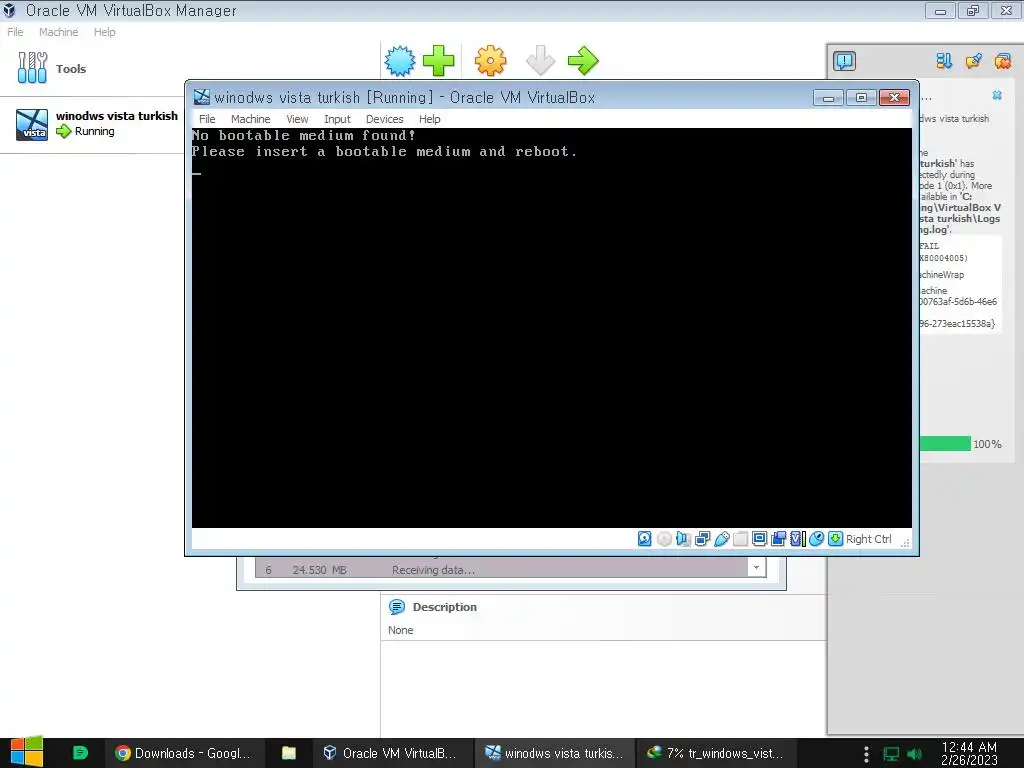
Task: Minimize the VirtualBox Manager window
Action: pyautogui.click(x=940, y=10)
